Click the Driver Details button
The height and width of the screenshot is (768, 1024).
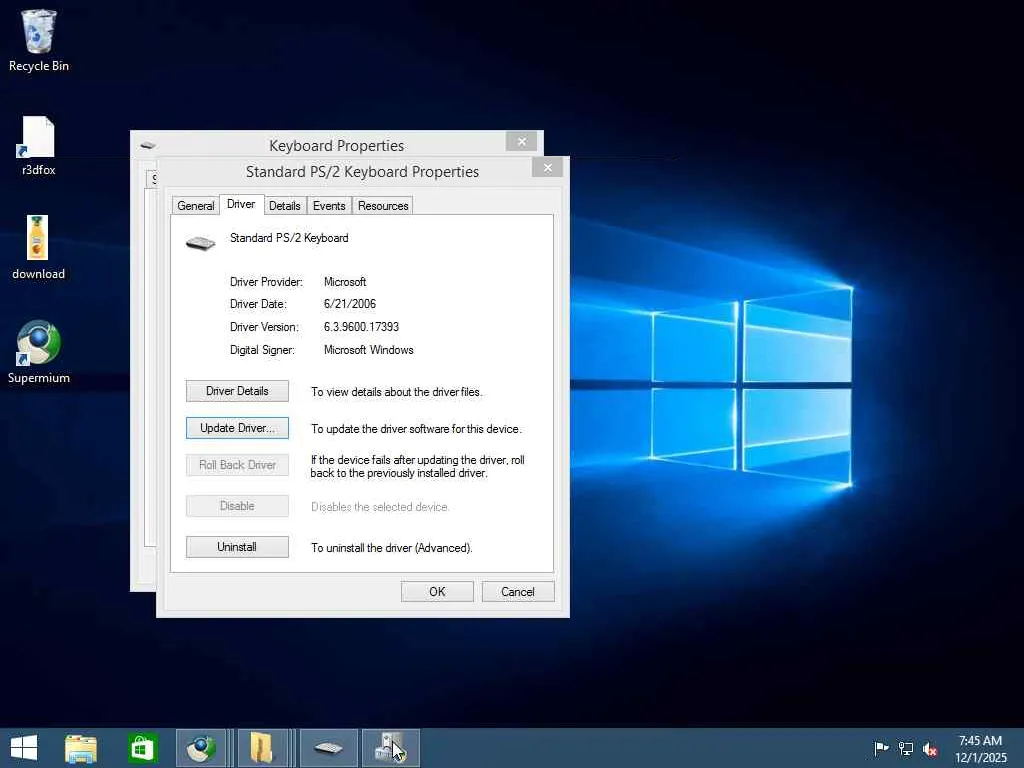tap(237, 391)
